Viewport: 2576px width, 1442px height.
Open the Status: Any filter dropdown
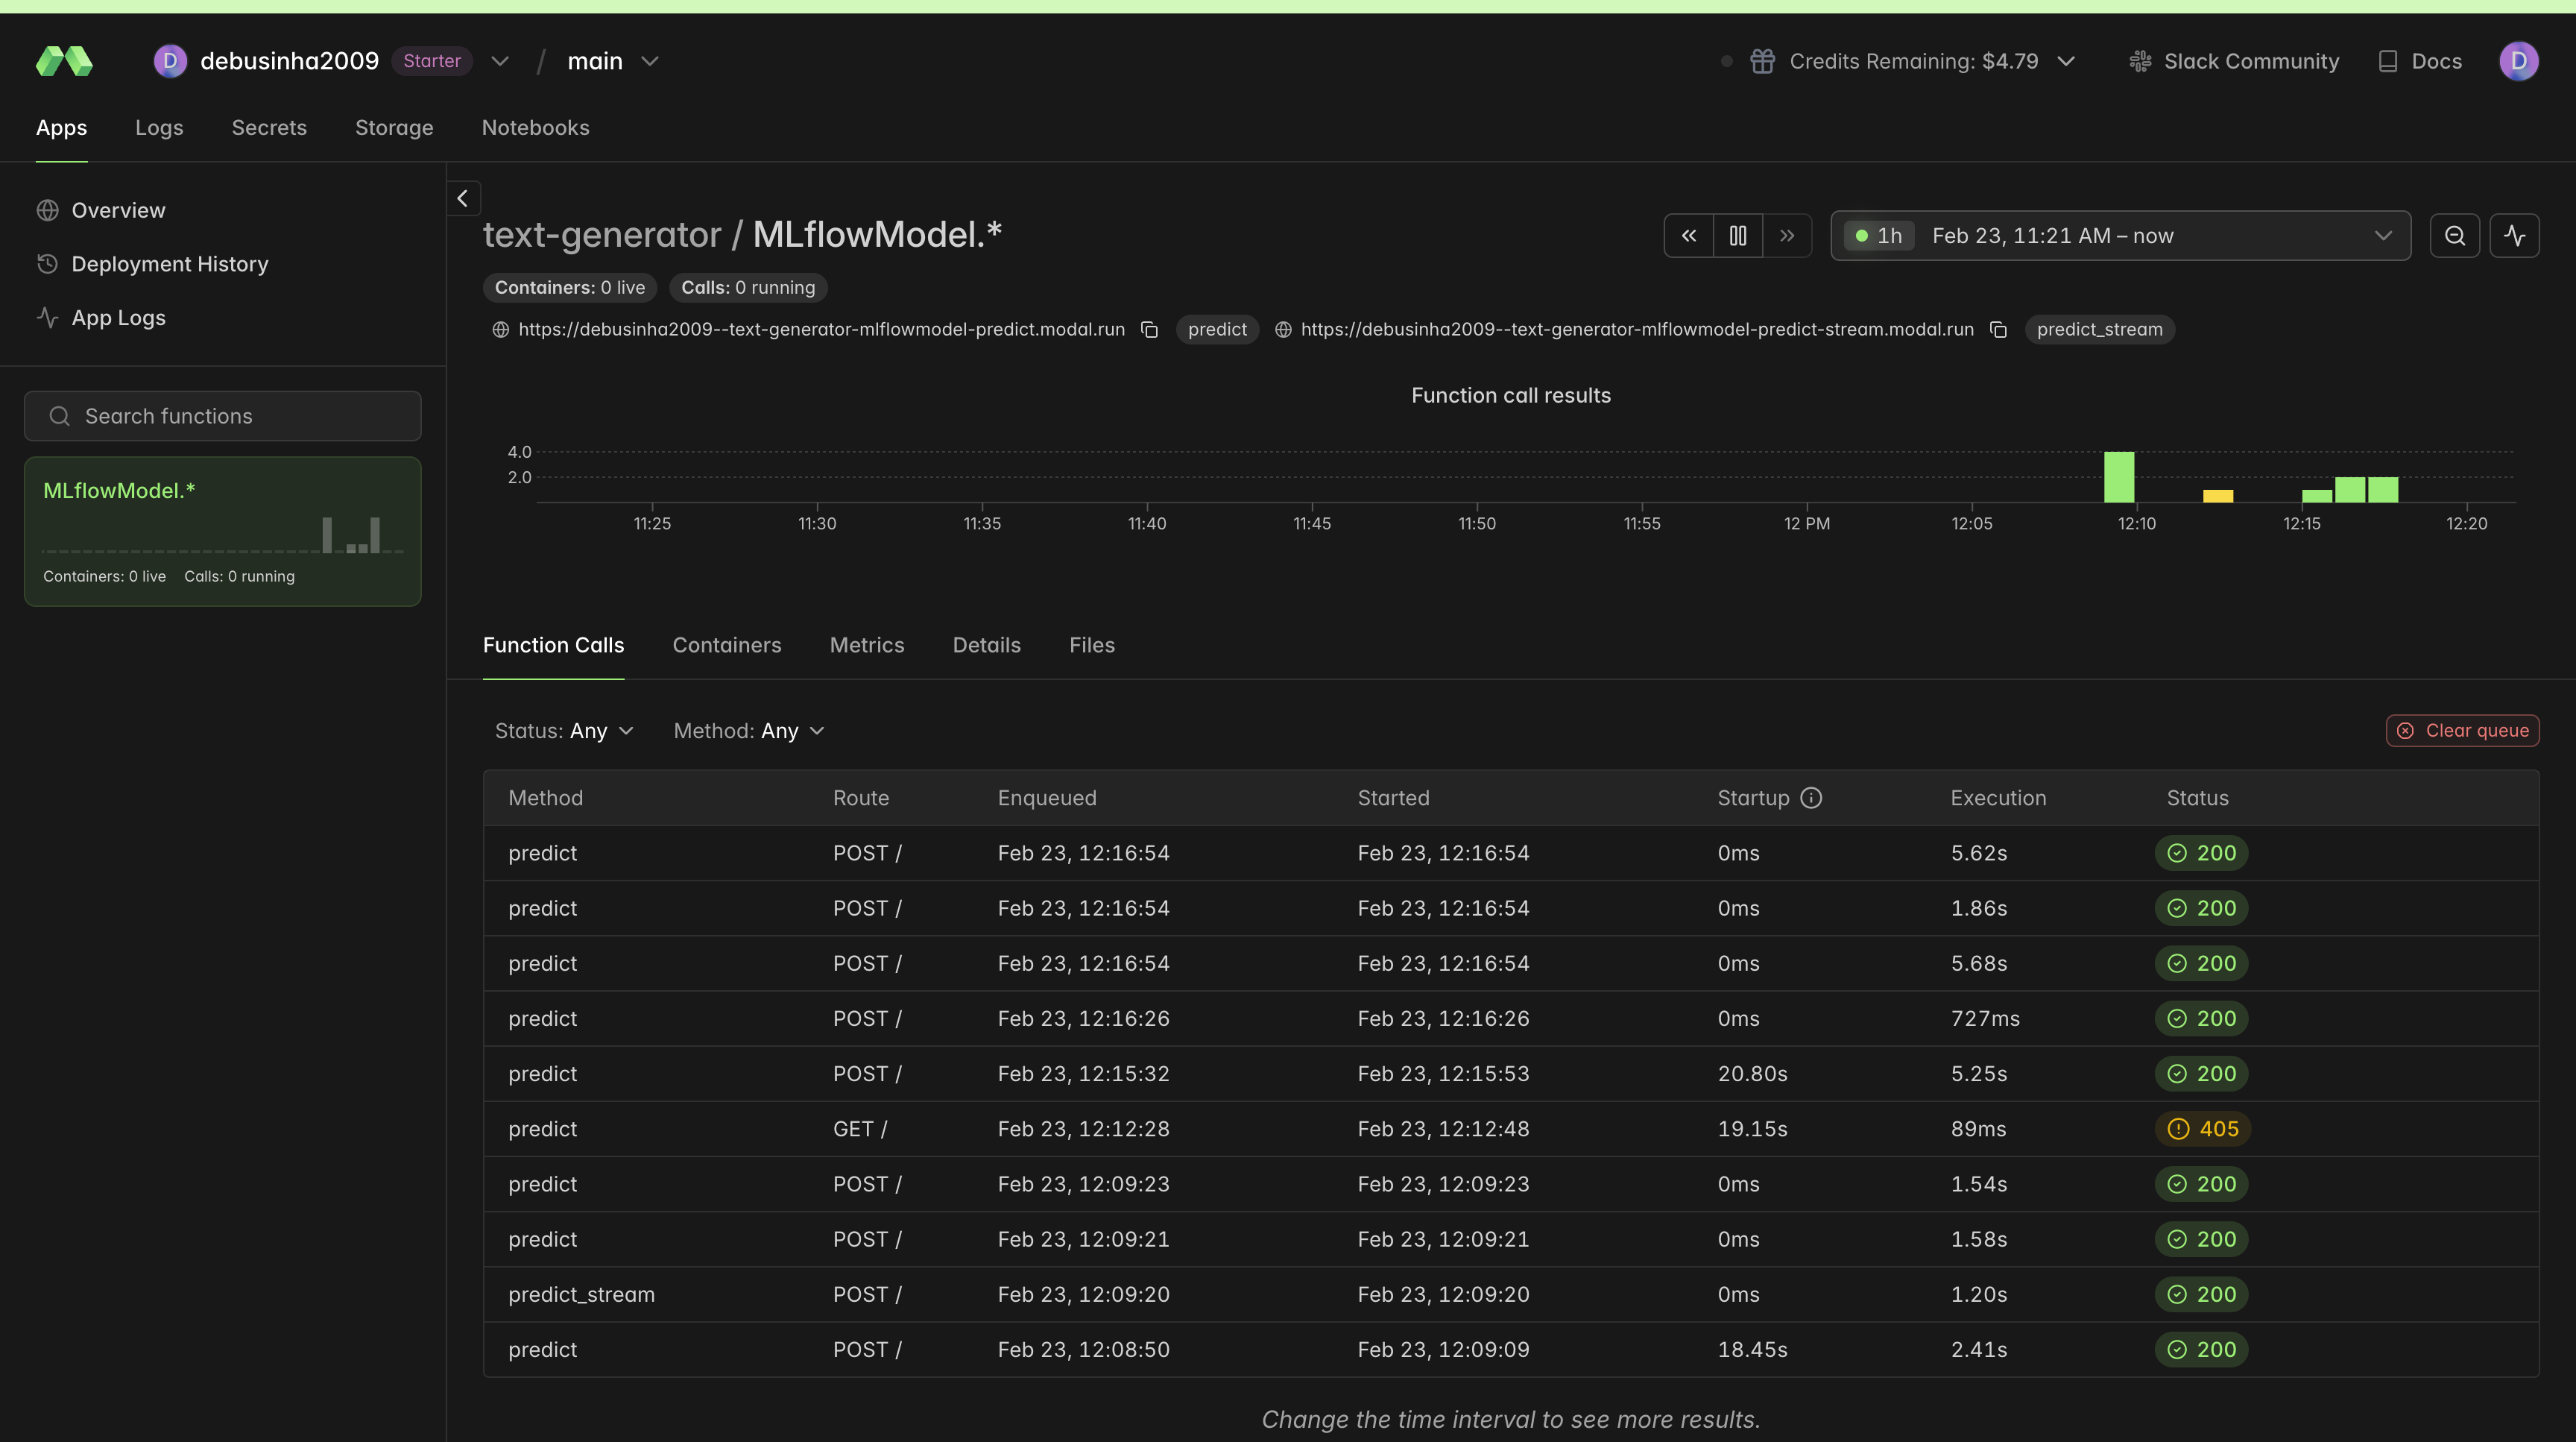564,730
